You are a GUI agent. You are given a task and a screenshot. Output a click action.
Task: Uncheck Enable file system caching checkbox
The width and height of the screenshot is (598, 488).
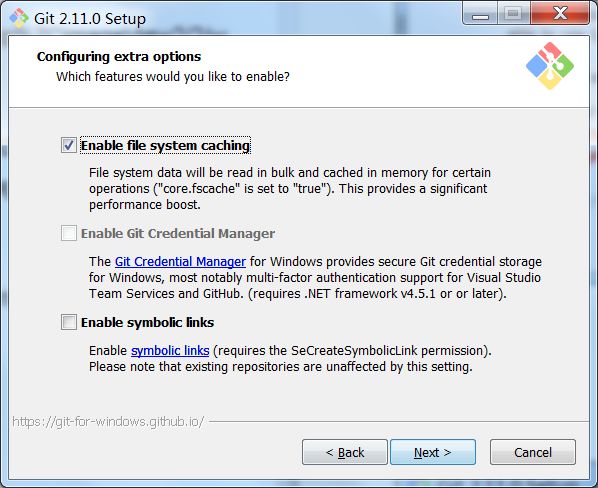[x=69, y=145]
